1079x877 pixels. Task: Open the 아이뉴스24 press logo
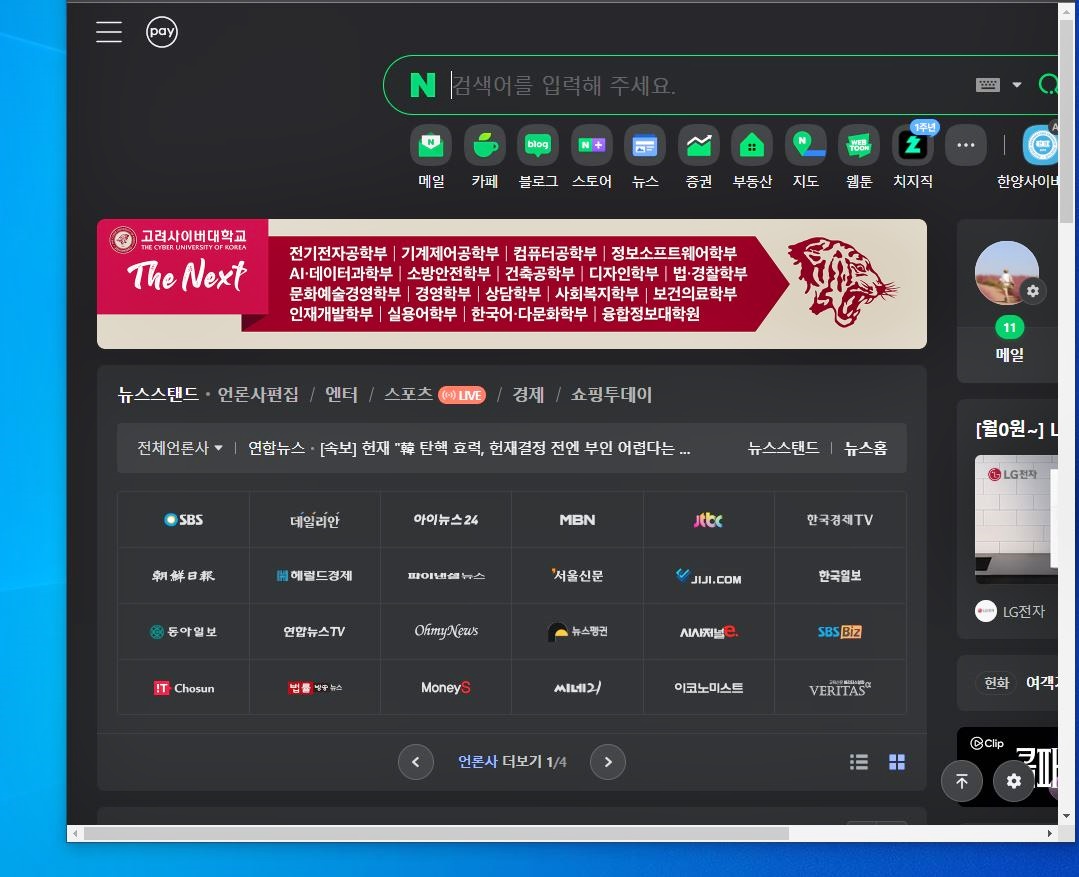point(446,520)
